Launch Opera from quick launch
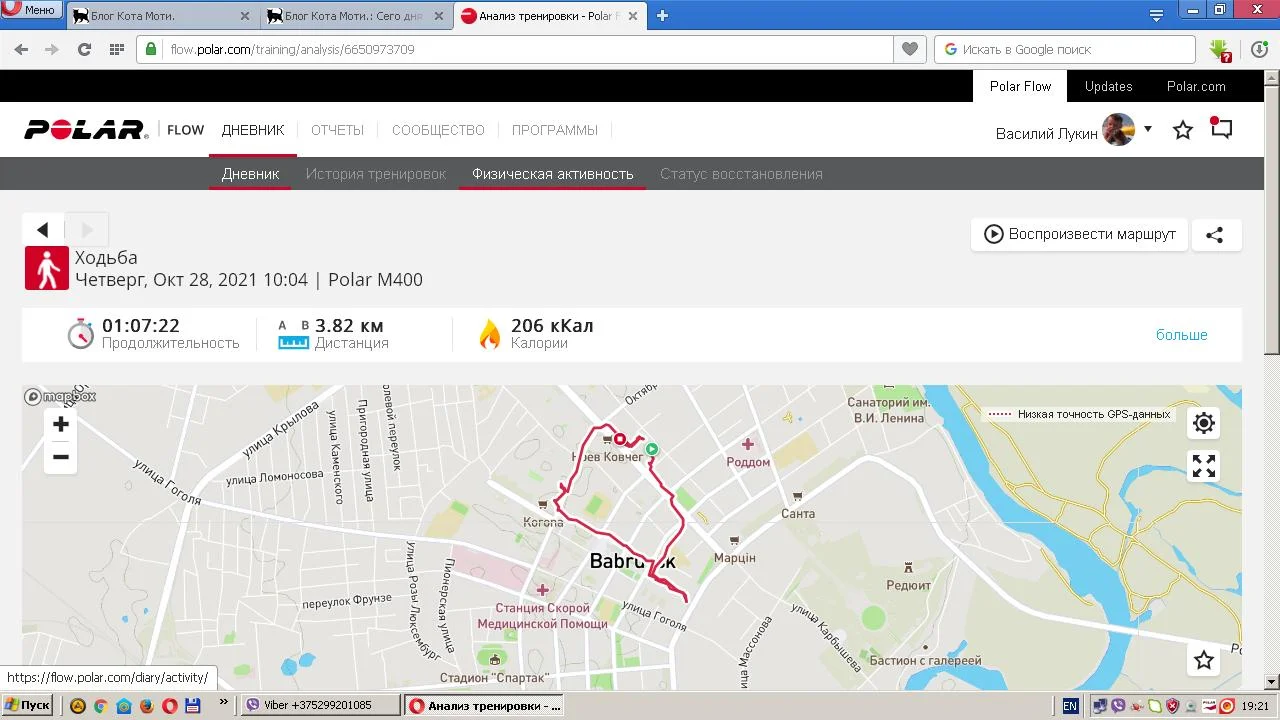This screenshot has height=720, width=1280. [169, 705]
